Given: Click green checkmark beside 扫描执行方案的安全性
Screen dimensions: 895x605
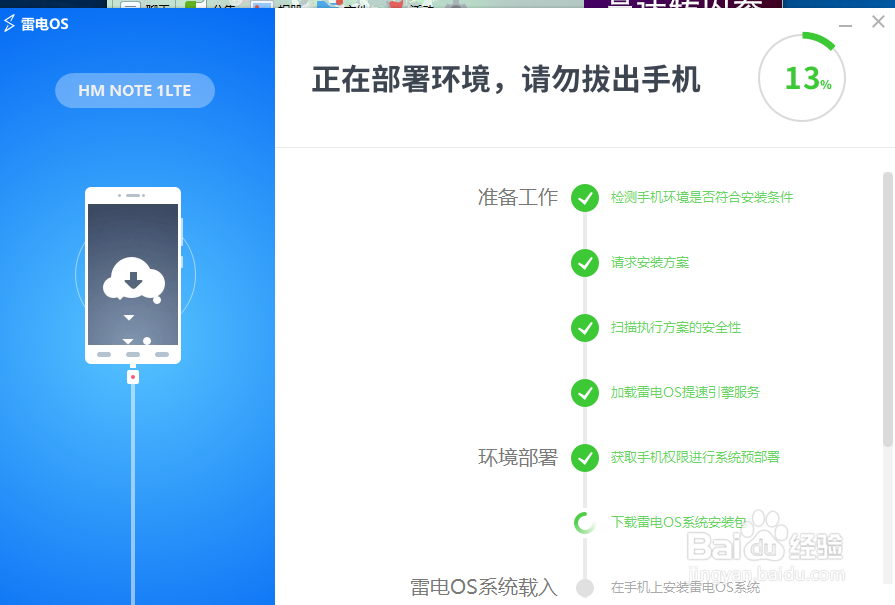Looking at the screenshot, I should click(x=585, y=328).
